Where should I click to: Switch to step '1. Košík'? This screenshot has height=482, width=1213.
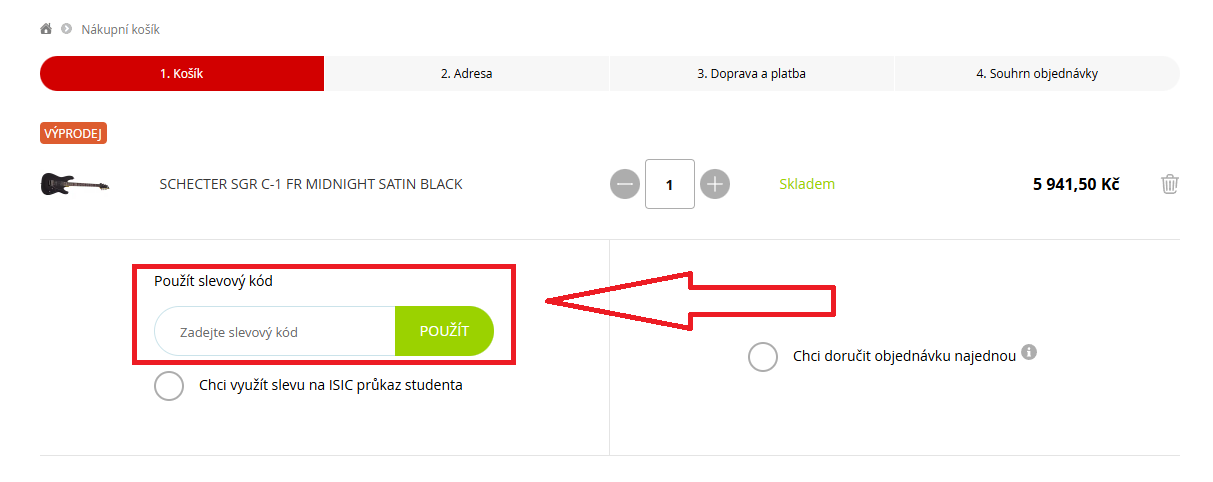click(x=182, y=73)
